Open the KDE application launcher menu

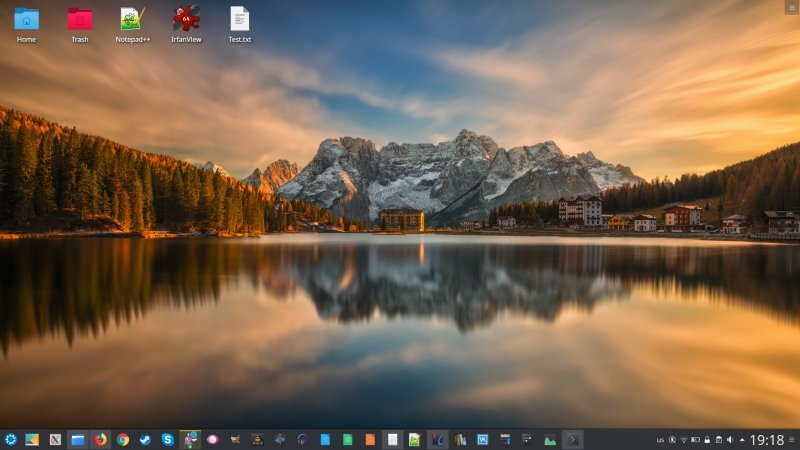click(x=11, y=439)
